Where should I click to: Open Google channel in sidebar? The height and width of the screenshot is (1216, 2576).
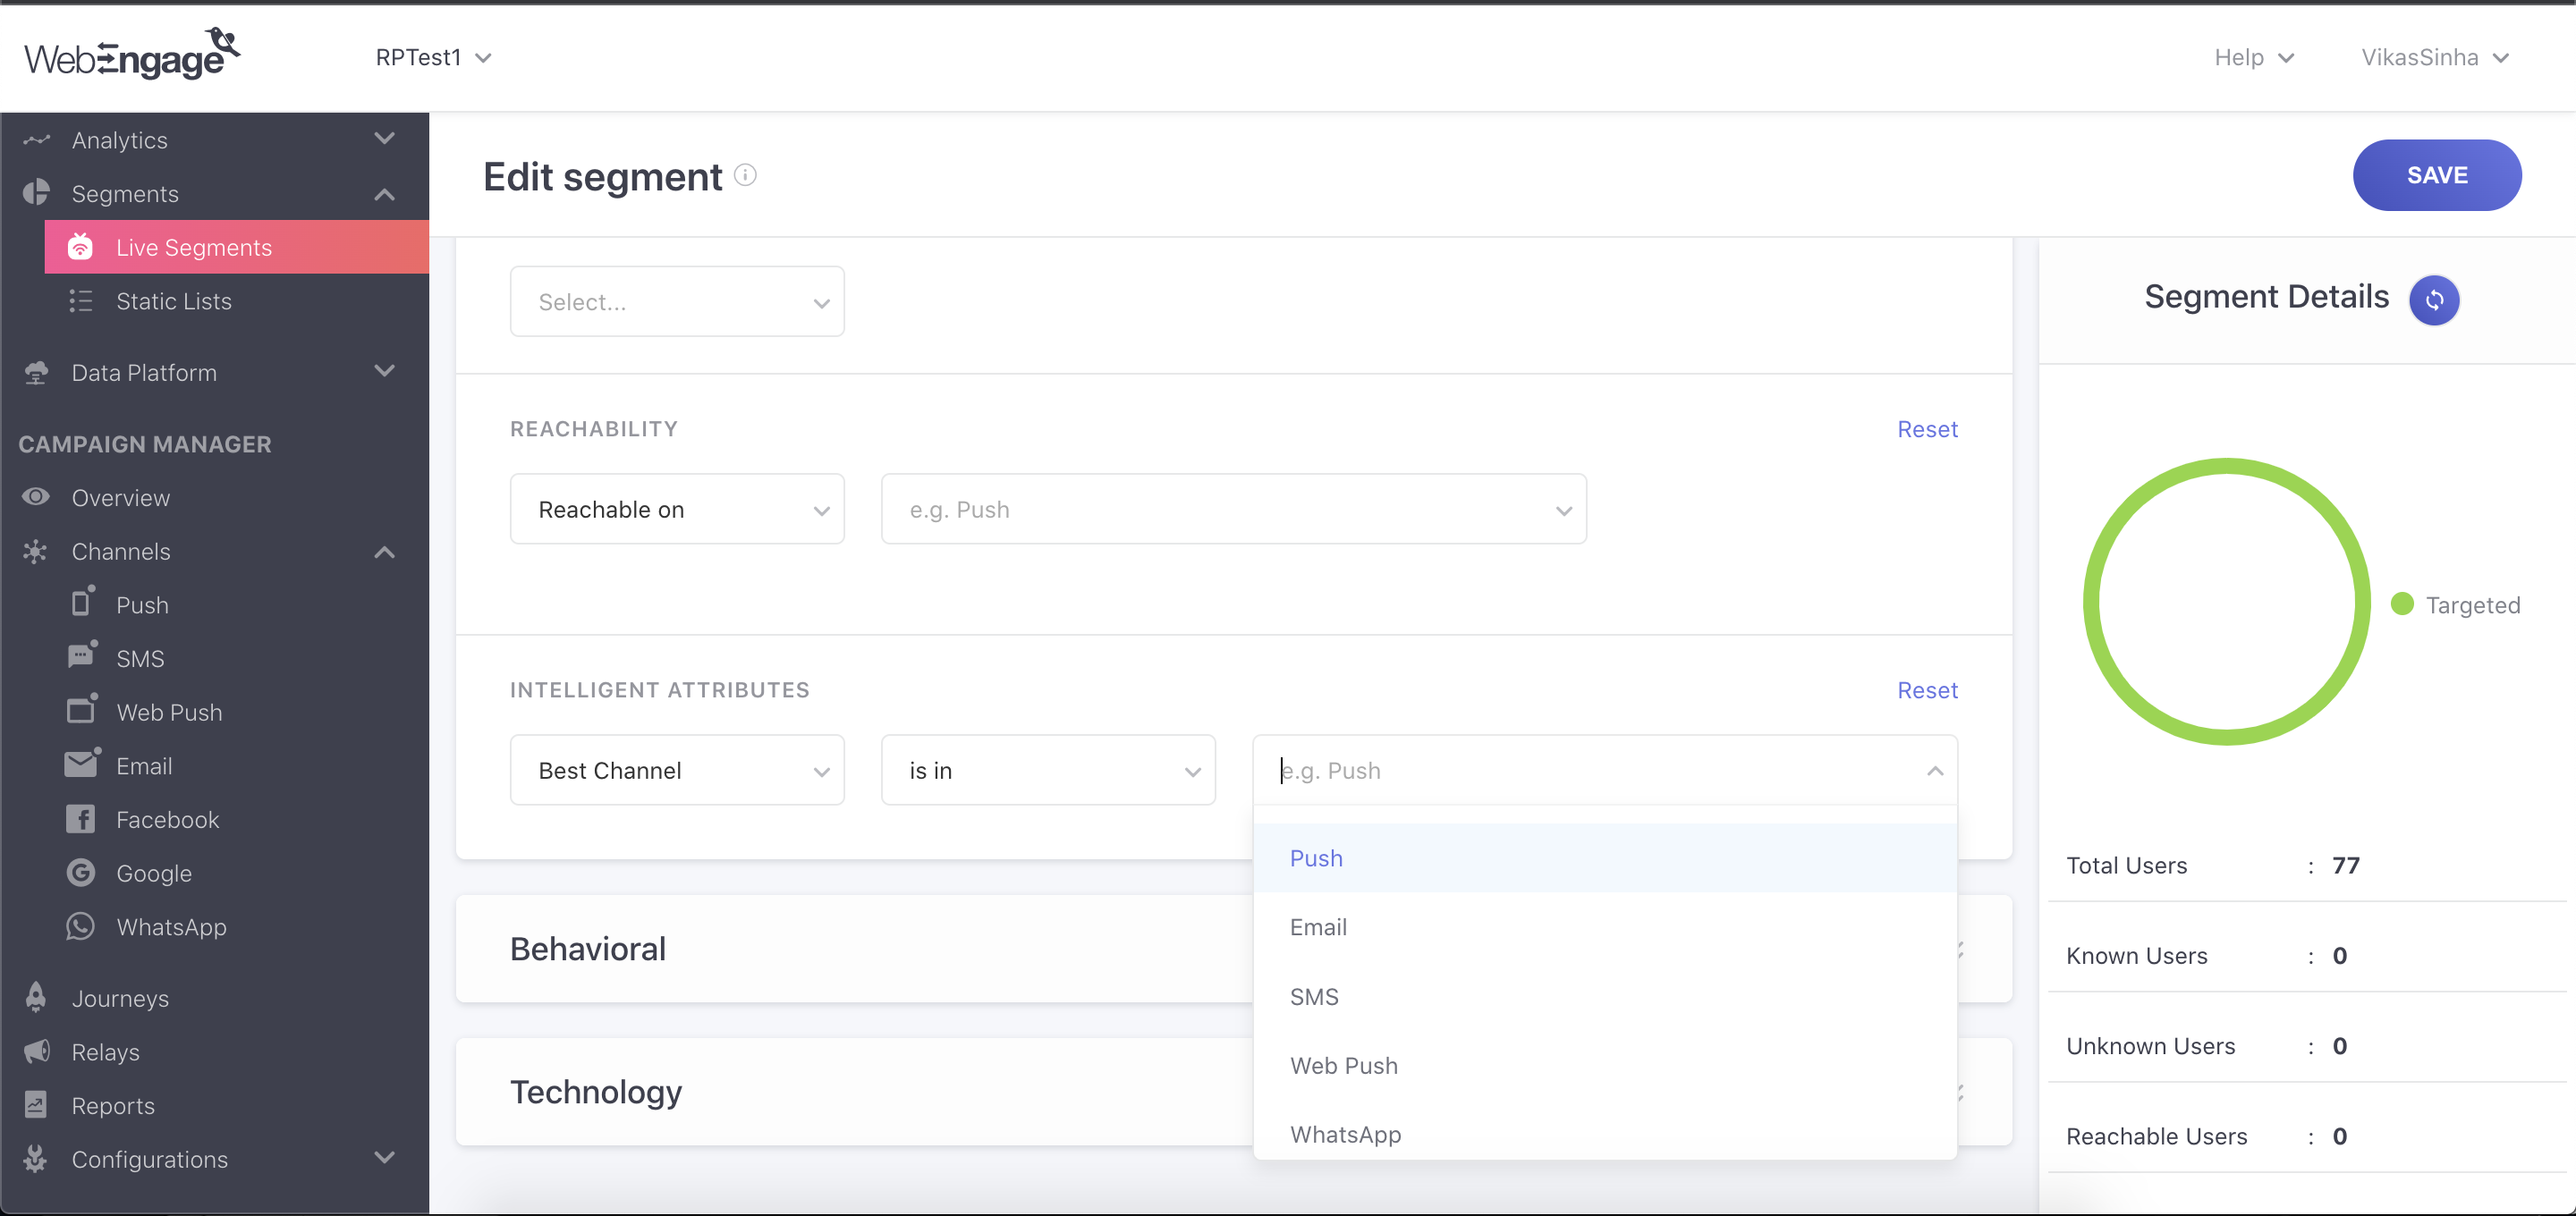point(153,872)
